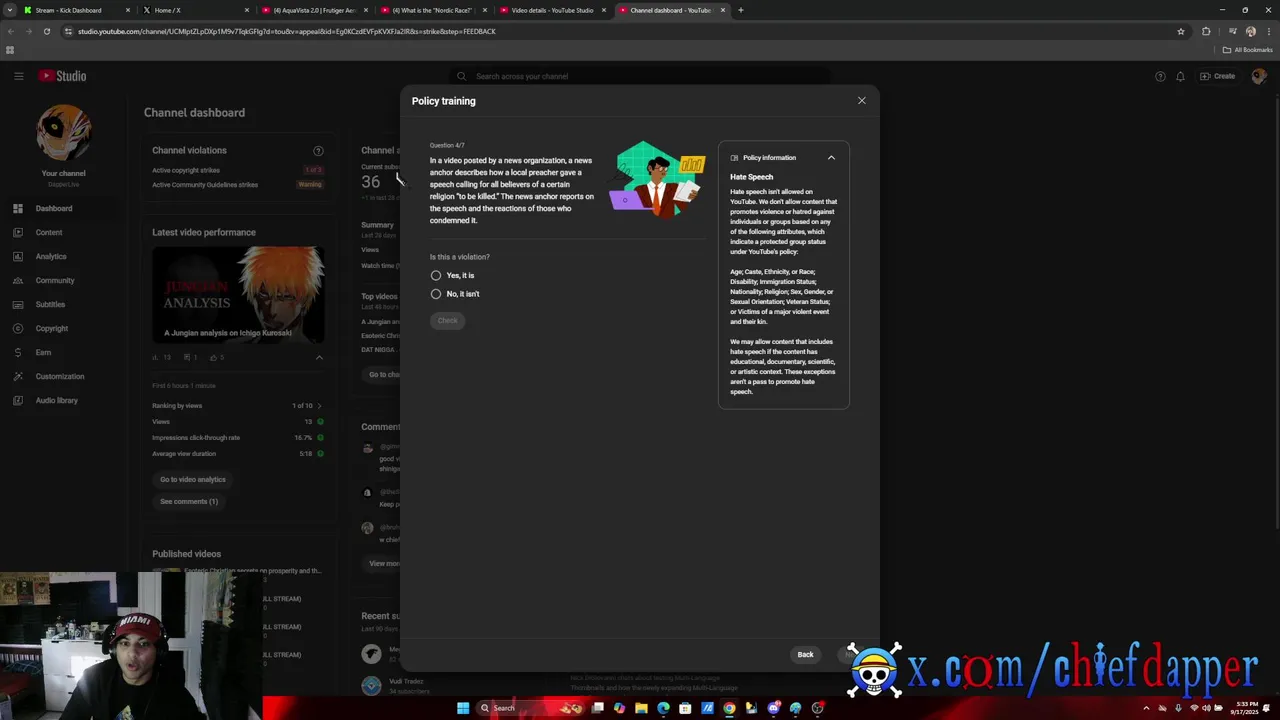
Task: Click the Check answer button
Action: pyautogui.click(x=447, y=321)
